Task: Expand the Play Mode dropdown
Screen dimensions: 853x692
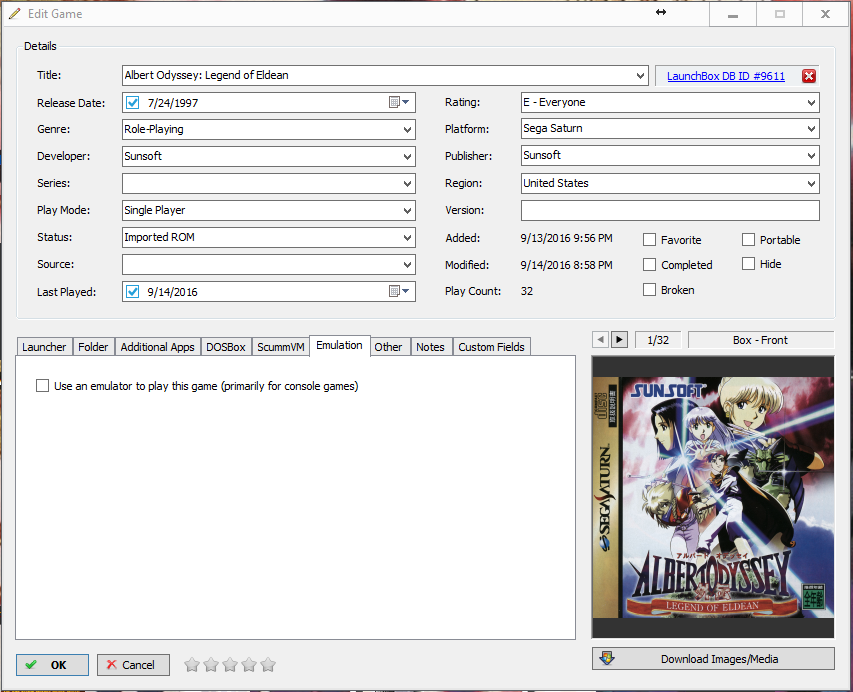Action: (407, 211)
